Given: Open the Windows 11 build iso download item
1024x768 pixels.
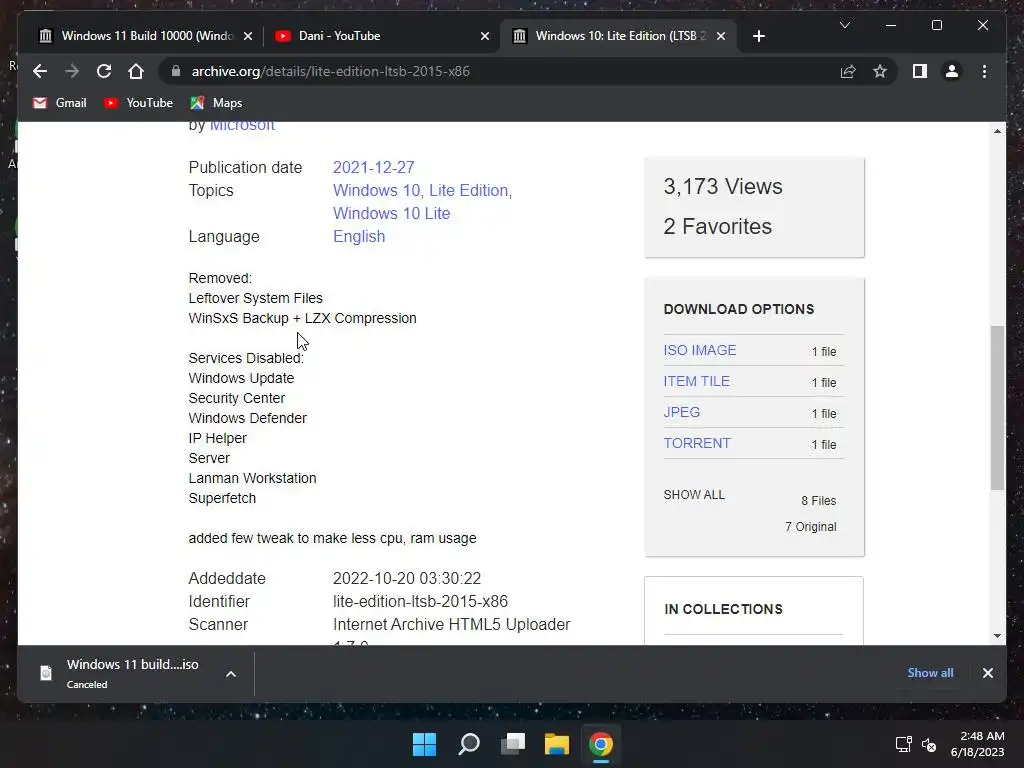Looking at the screenshot, I should point(131,673).
